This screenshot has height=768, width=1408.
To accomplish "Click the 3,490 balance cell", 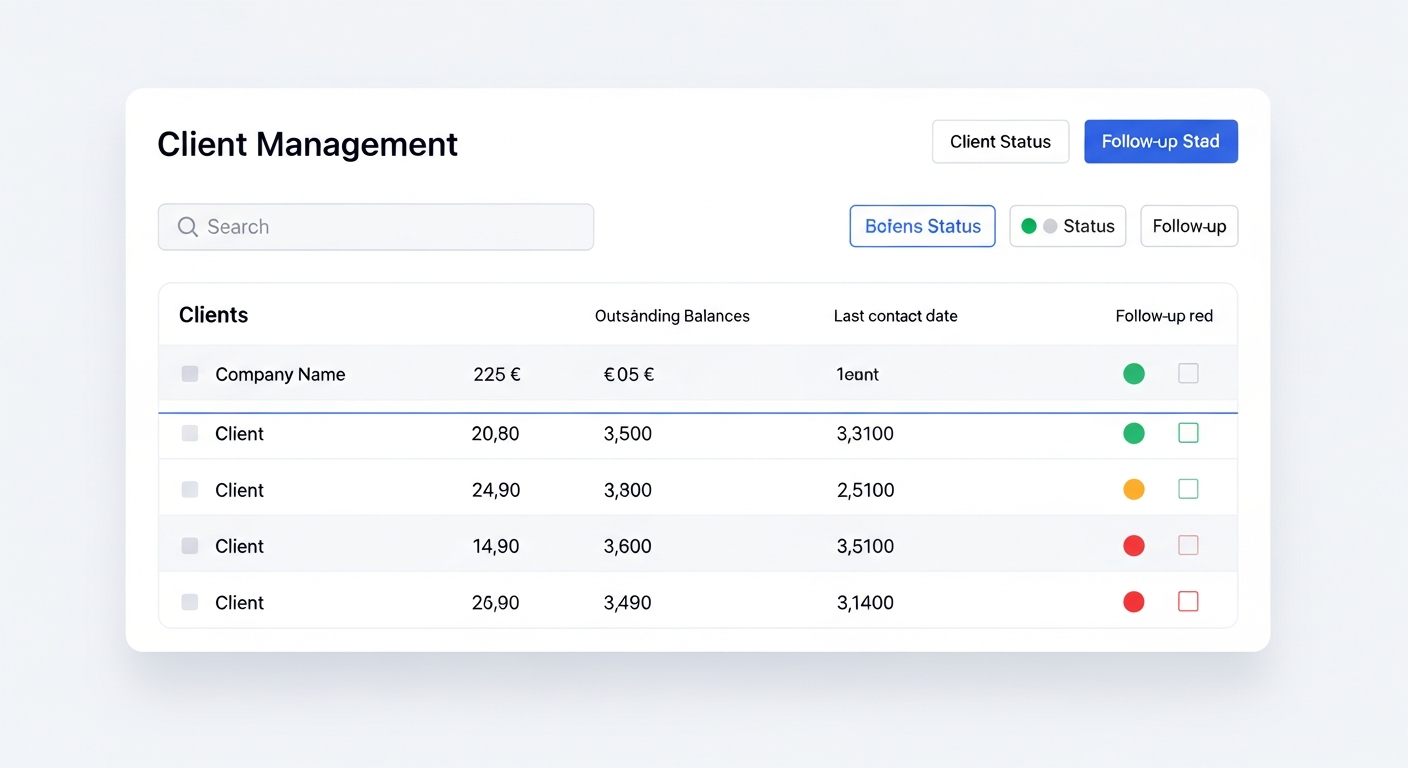I will click(628, 602).
